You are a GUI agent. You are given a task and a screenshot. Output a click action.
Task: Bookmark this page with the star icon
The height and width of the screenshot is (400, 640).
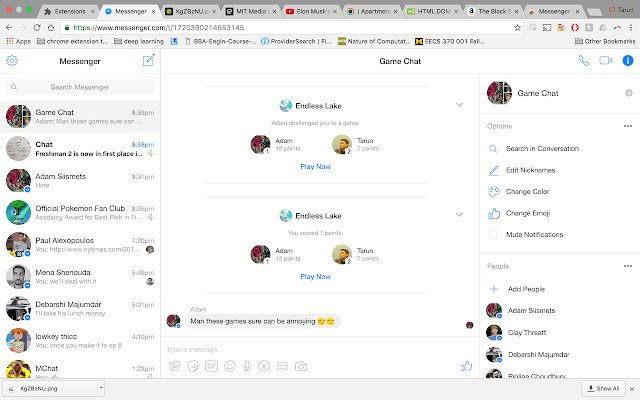click(517, 28)
